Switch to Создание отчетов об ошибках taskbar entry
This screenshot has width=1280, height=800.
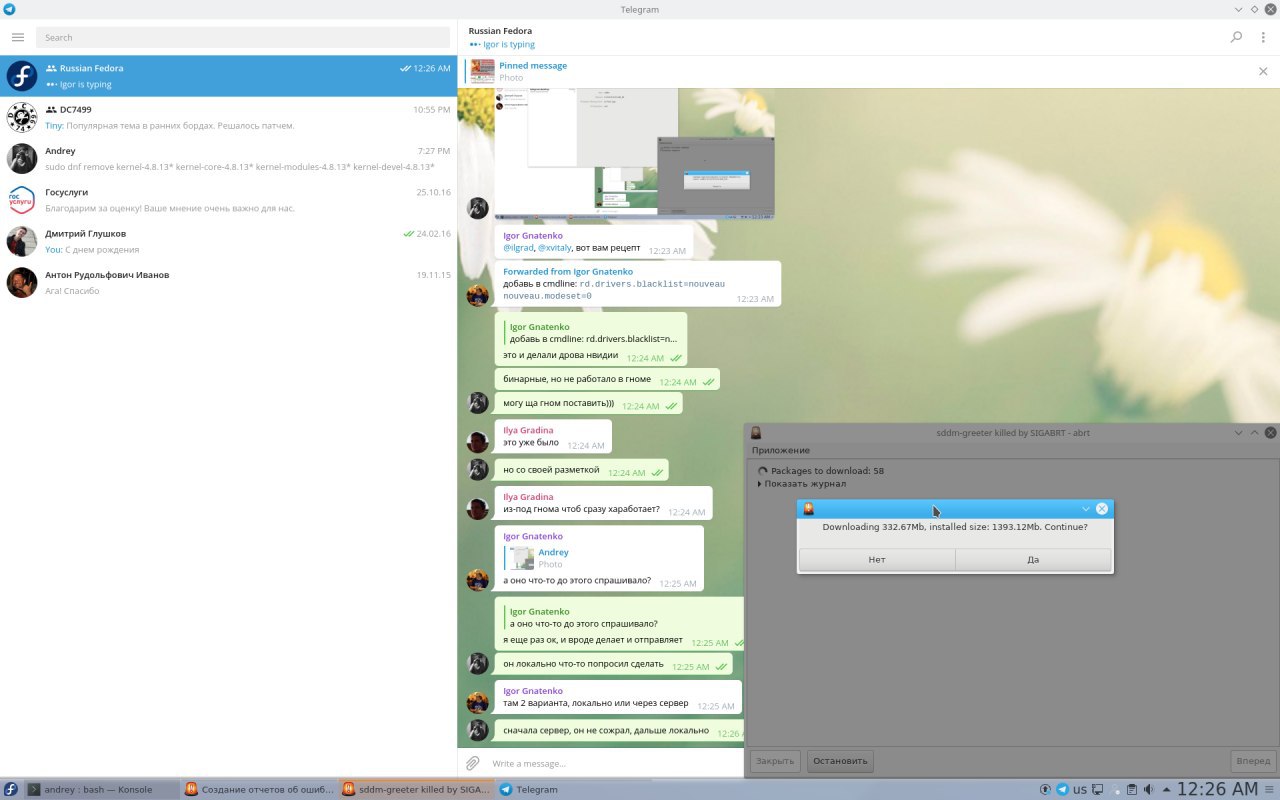point(259,789)
